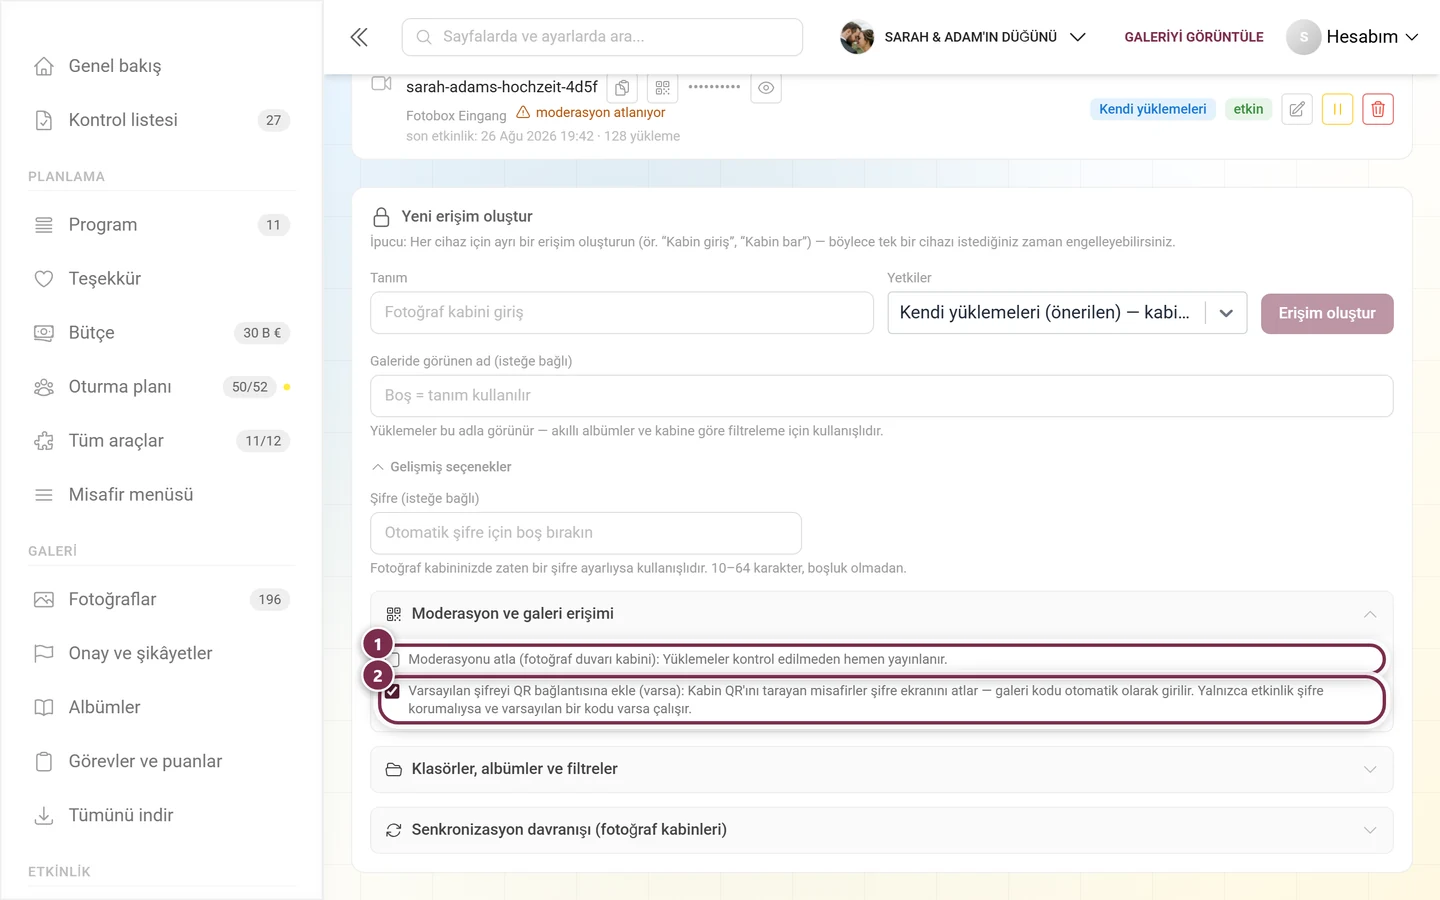Reveal hidden password with eye icon

tap(766, 88)
